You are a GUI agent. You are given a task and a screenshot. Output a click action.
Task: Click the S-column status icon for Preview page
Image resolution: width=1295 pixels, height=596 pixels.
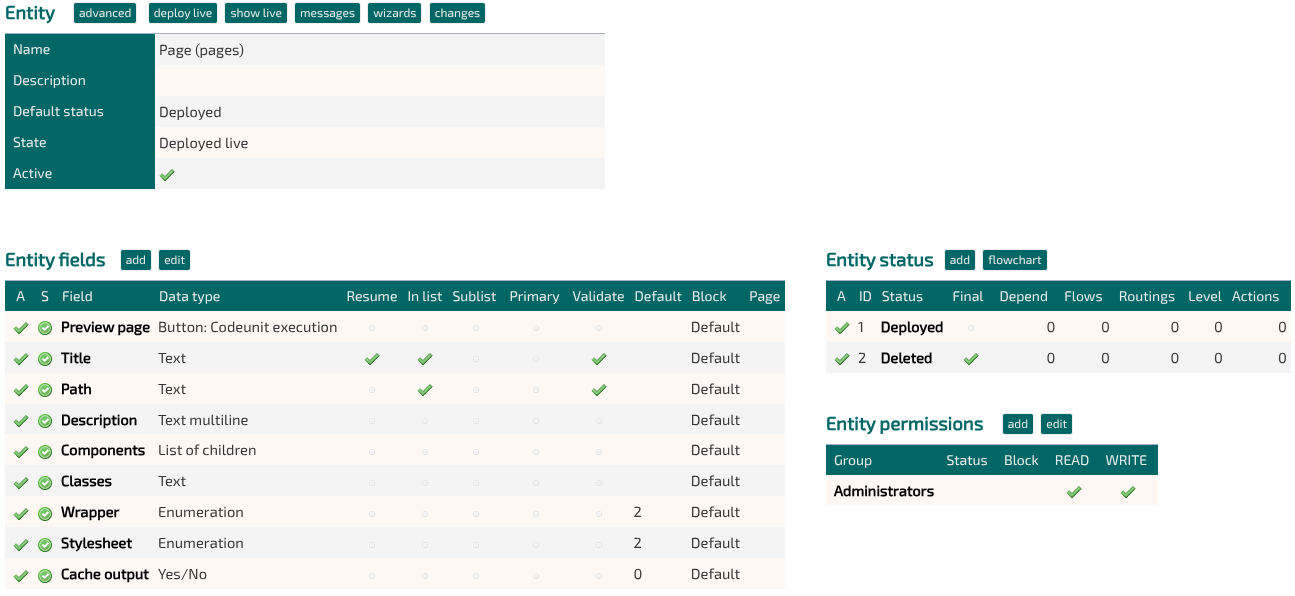point(45,328)
